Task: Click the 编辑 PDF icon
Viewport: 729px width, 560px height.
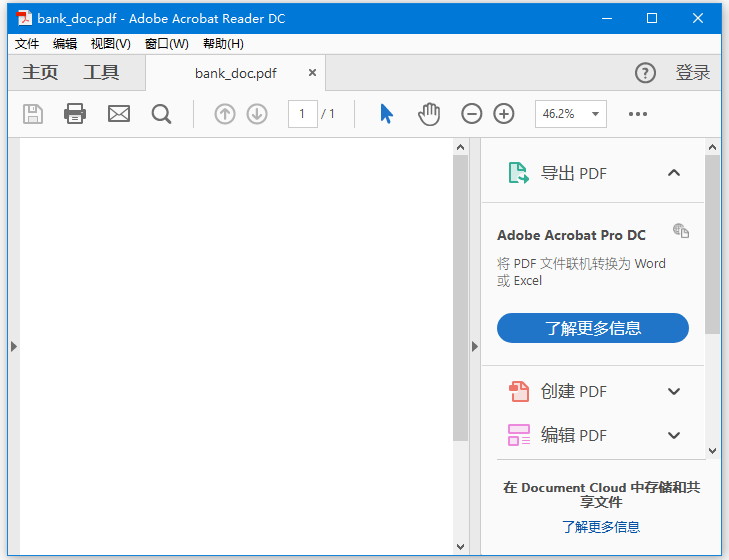Action: [519, 435]
